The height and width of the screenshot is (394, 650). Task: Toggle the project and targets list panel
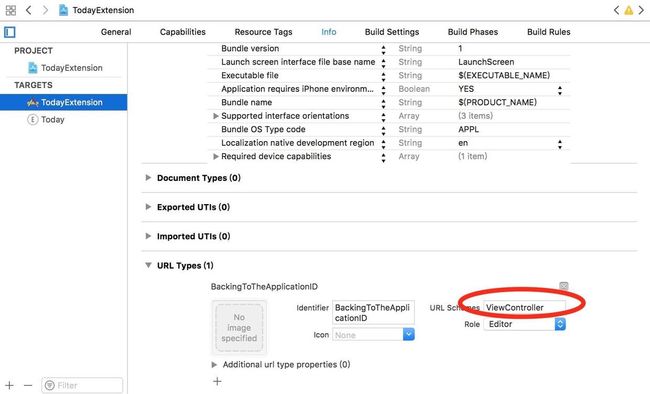pyautogui.click(x=10, y=32)
